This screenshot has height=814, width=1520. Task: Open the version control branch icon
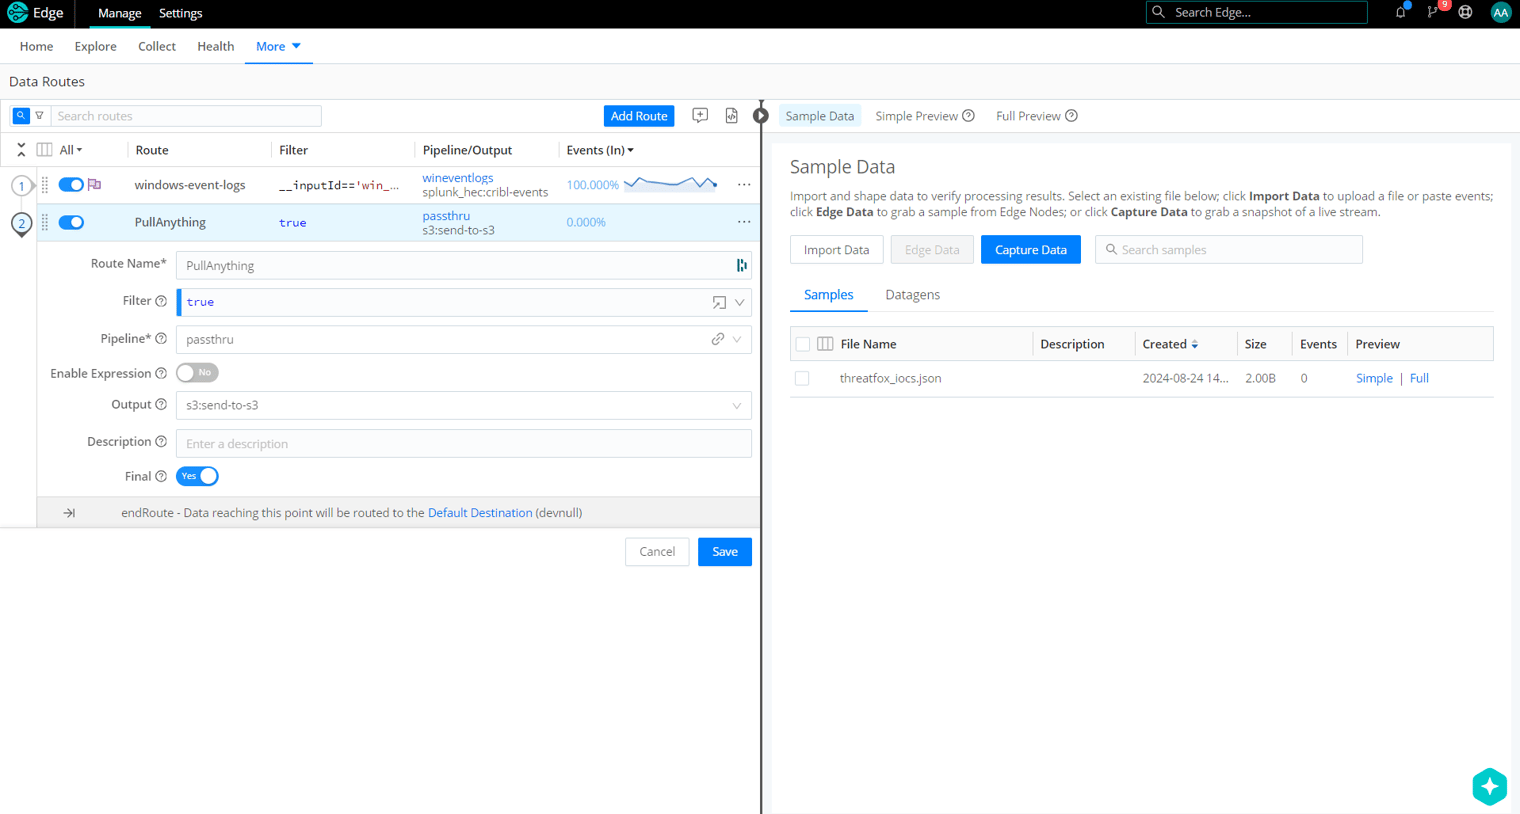[1433, 13]
